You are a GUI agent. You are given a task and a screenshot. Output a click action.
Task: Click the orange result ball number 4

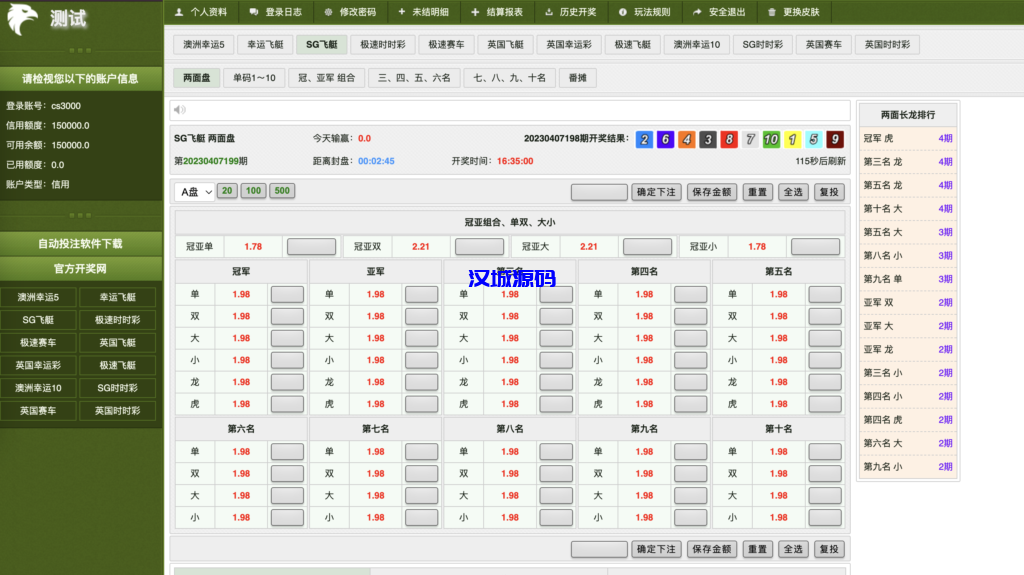click(x=687, y=139)
